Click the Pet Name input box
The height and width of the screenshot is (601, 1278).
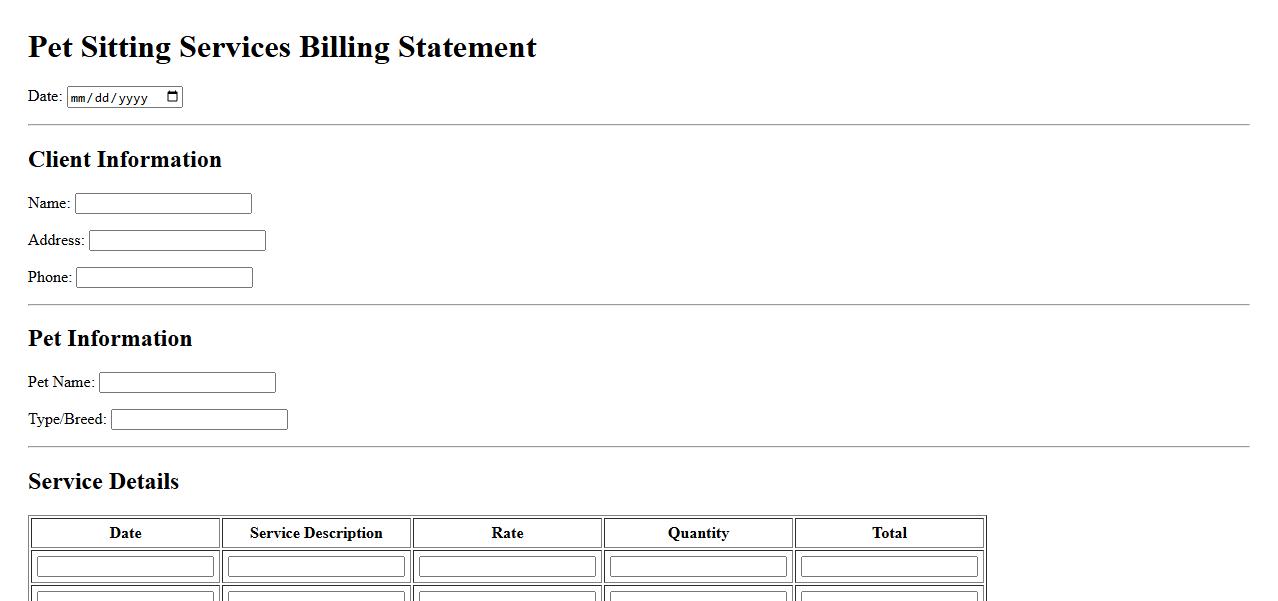(x=187, y=383)
